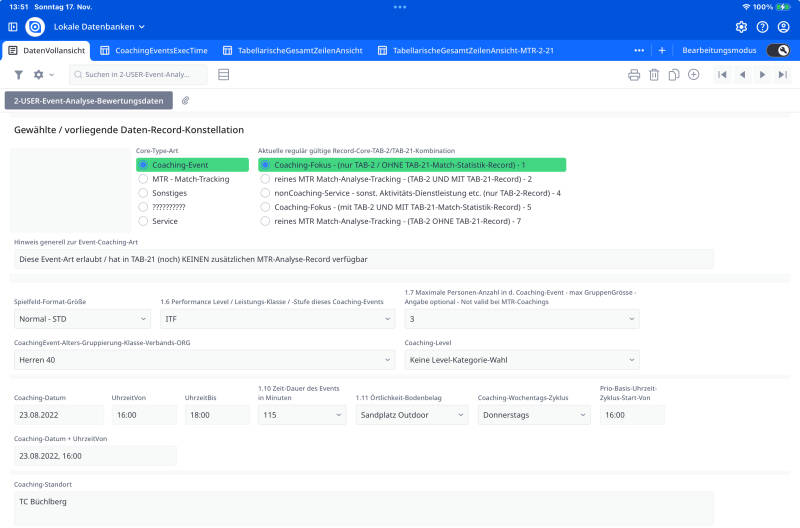Toggle the sidebar panel icon

[13, 26]
